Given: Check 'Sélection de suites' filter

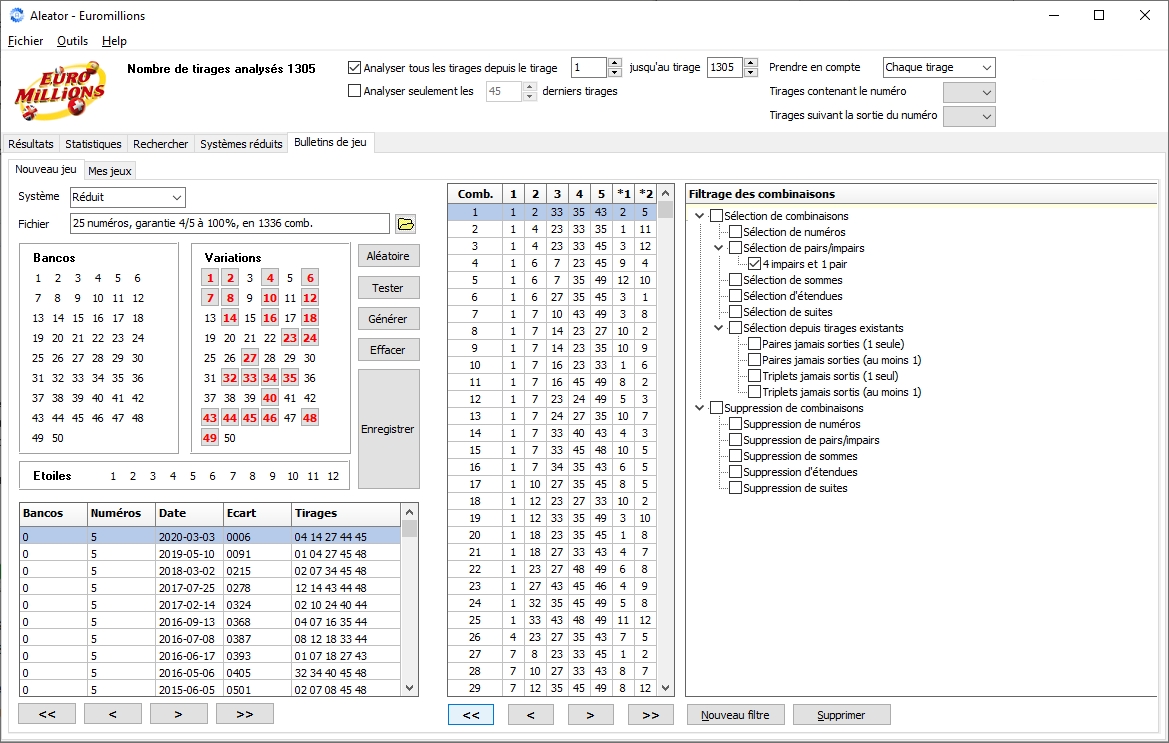Looking at the screenshot, I should point(735,312).
